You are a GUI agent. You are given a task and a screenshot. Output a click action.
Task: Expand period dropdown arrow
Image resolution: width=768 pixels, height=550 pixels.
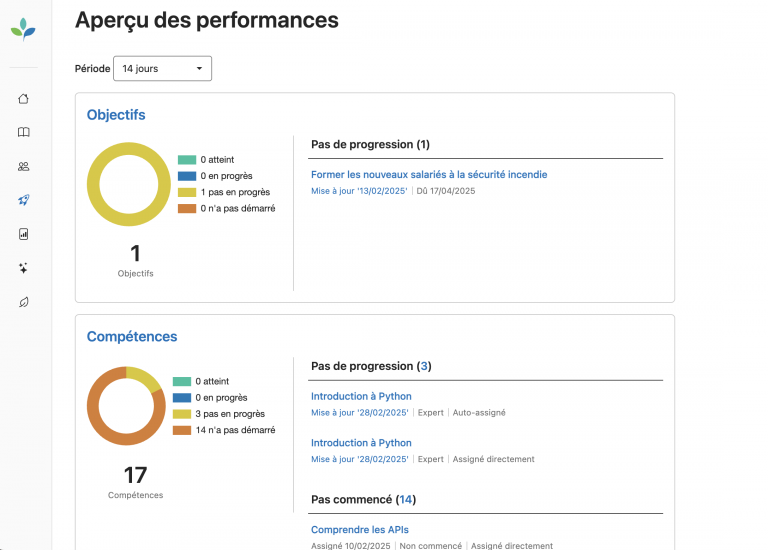(x=199, y=69)
